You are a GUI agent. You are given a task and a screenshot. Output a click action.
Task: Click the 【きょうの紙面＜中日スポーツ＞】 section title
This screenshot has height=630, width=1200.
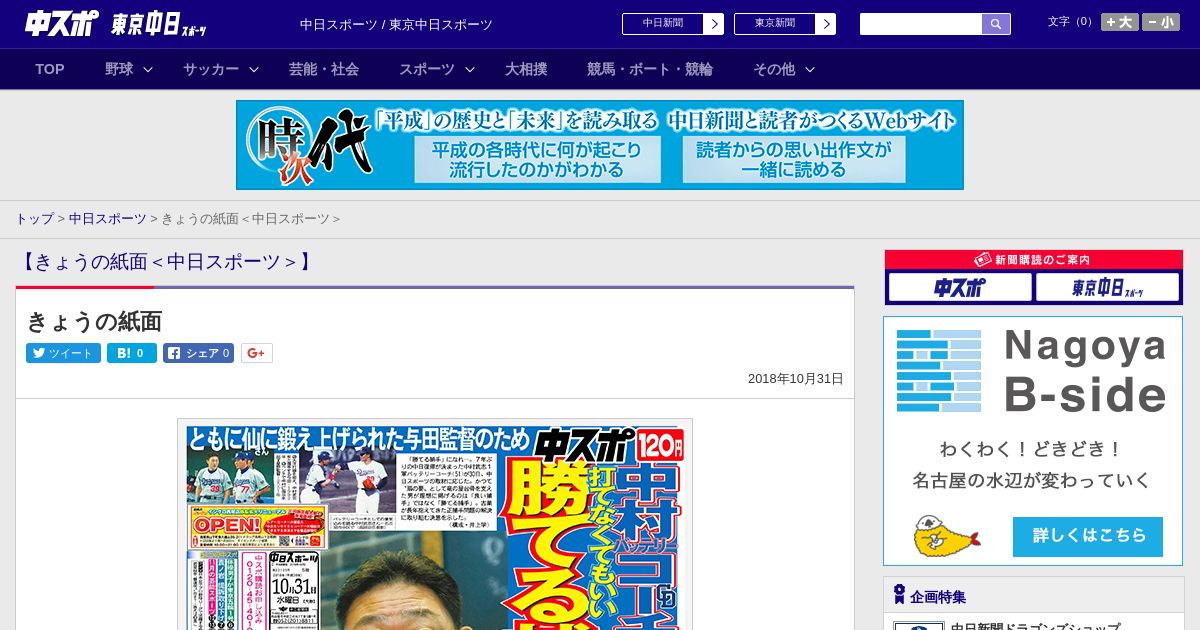coord(166,262)
